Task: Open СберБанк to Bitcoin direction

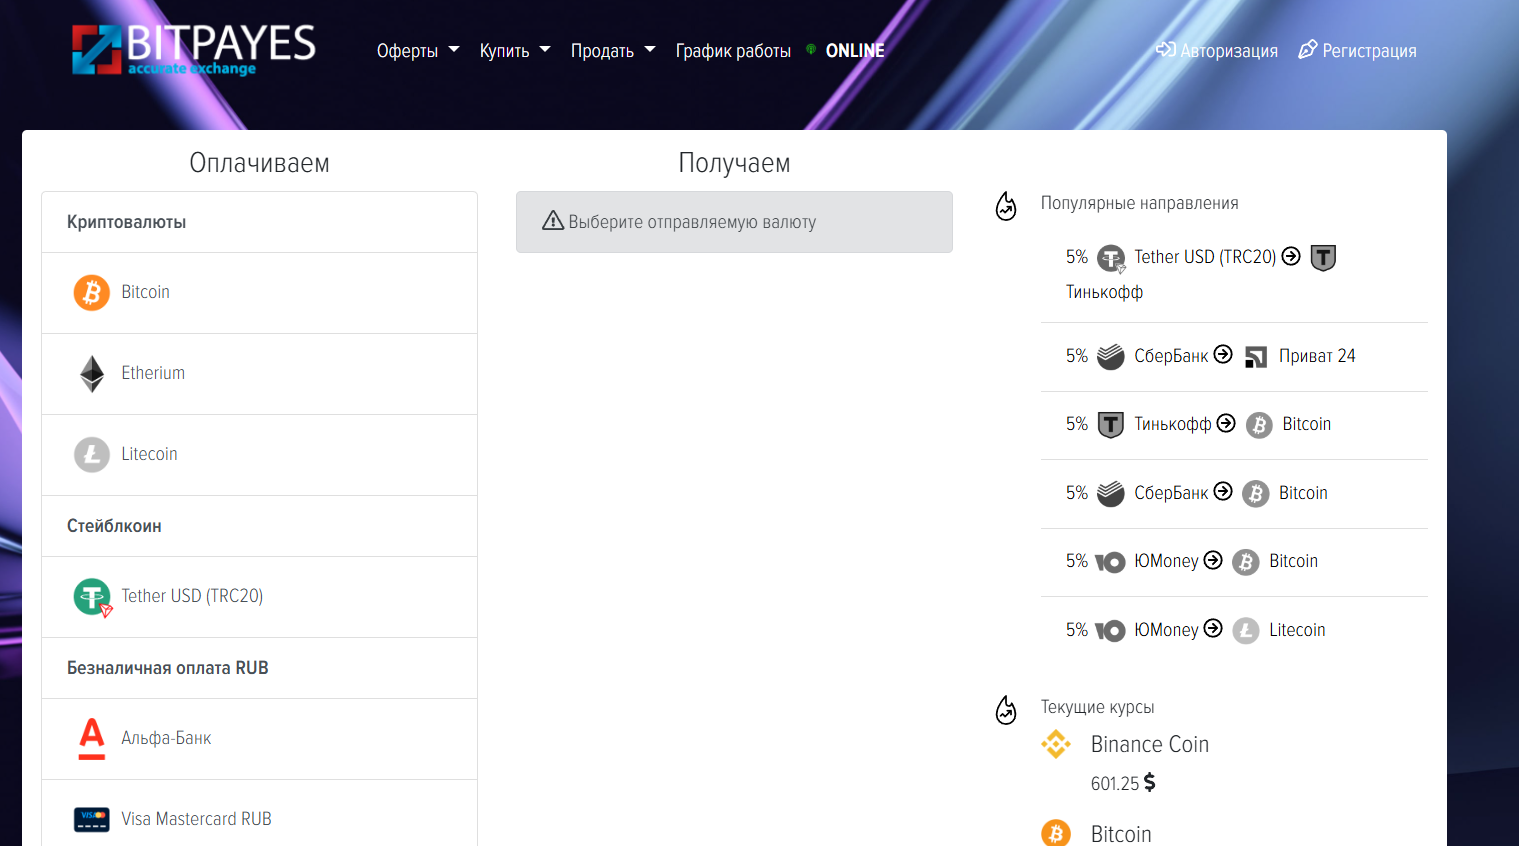Action: (1234, 494)
